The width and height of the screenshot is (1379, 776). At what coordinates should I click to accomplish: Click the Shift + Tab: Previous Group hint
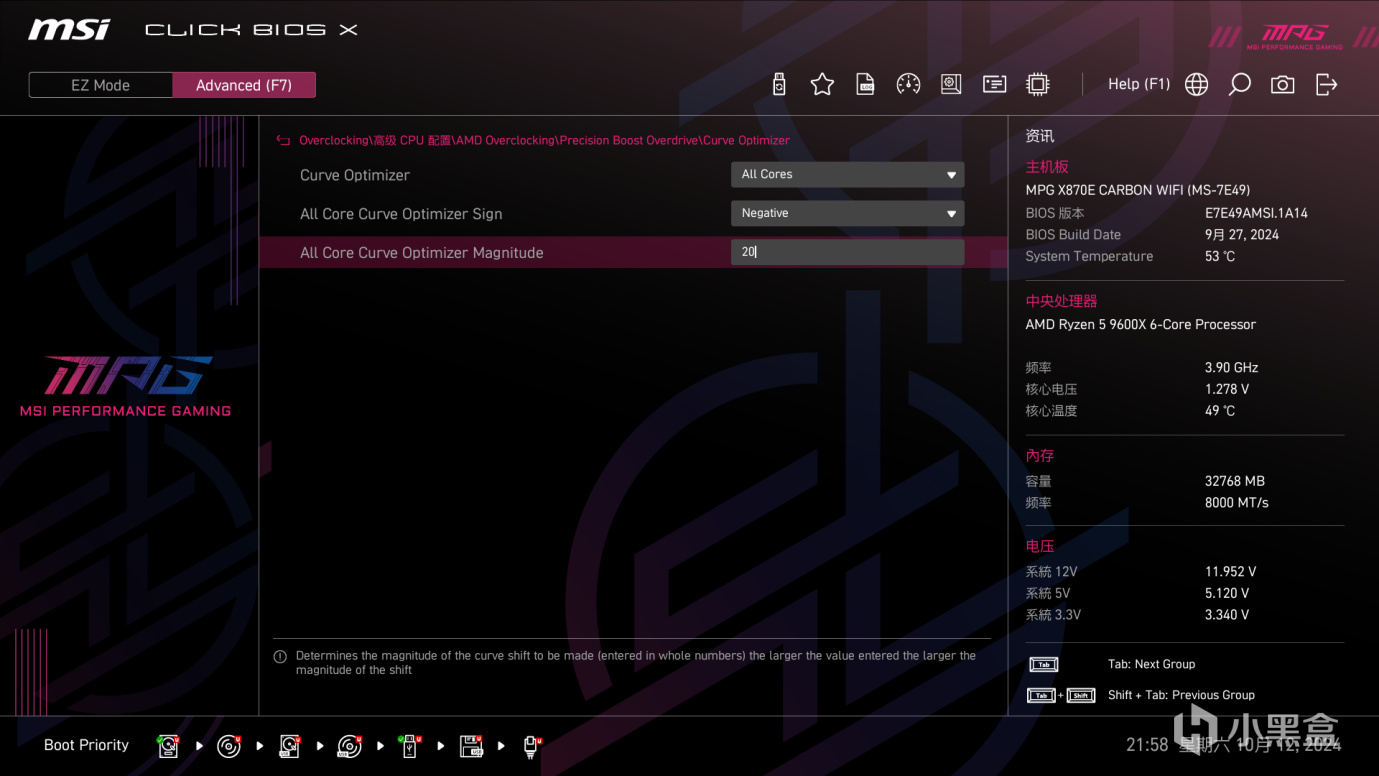pyautogui.click(x=1181, y=696)
